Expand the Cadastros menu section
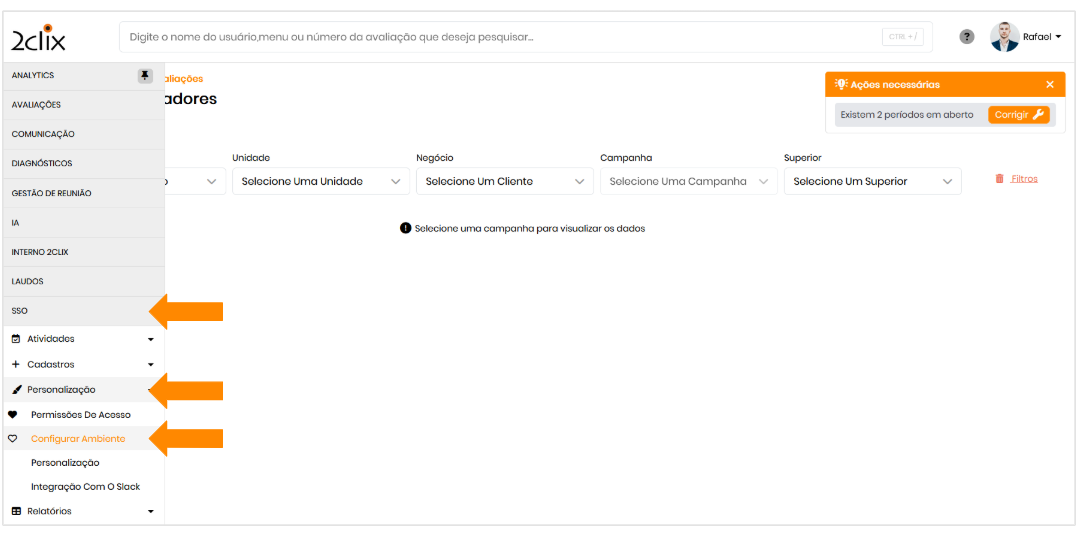Image resolution: width=1085 pixels, height=534 pixels. click(82, 365)
